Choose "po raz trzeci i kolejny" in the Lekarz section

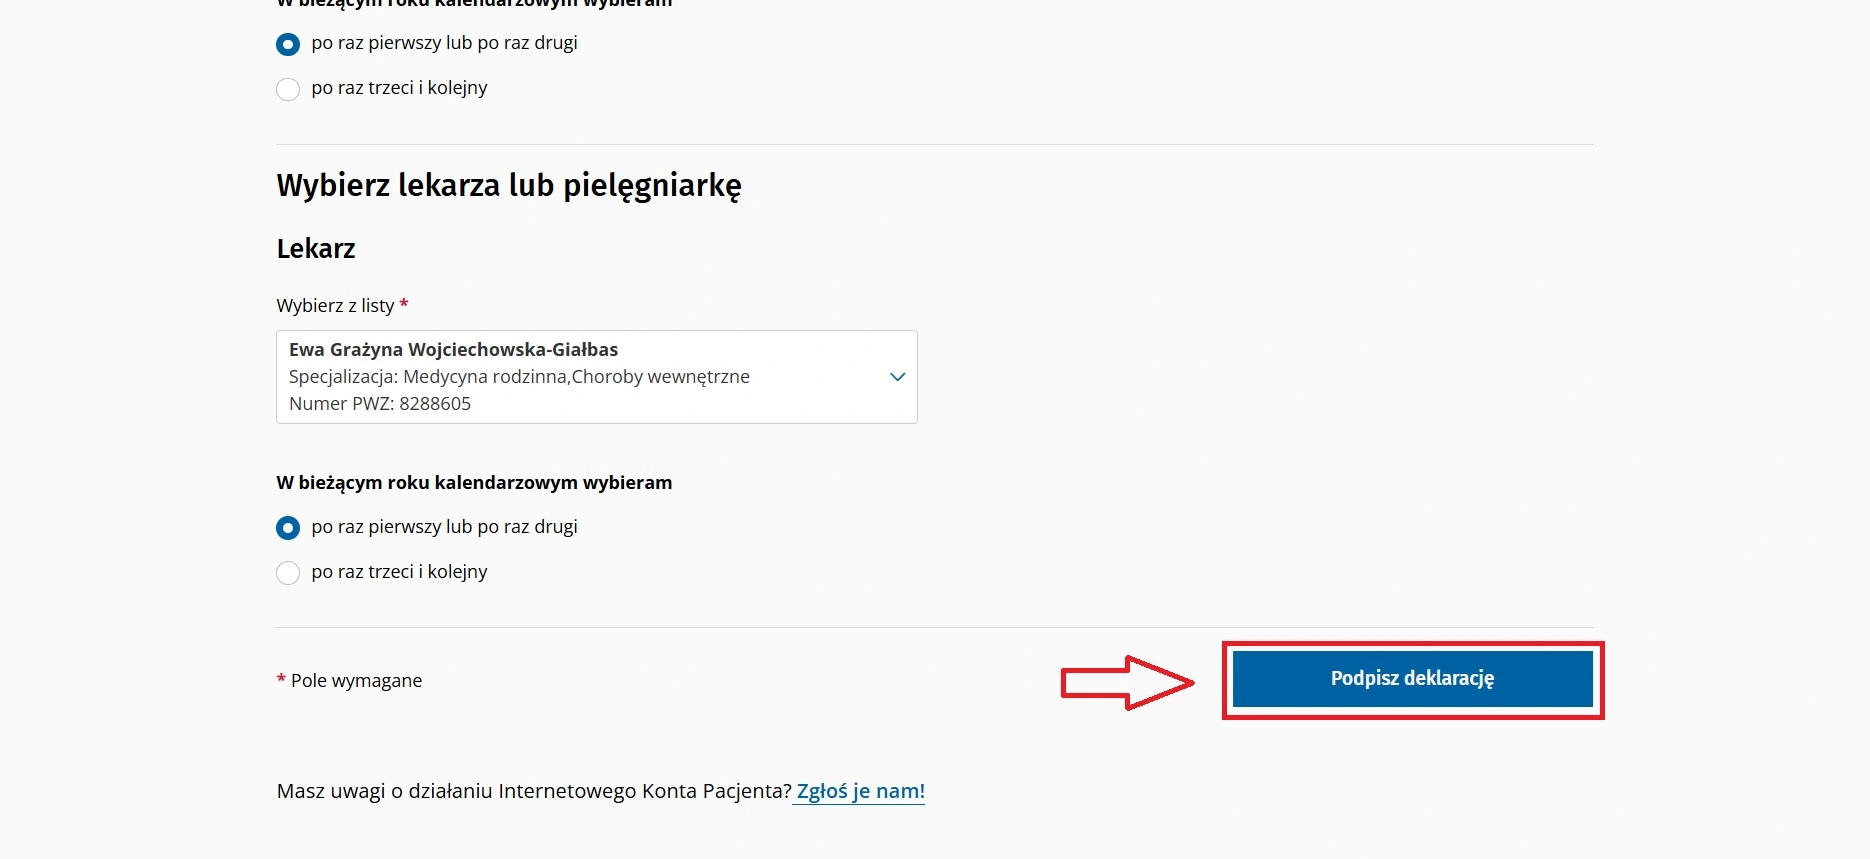[288, 573]
